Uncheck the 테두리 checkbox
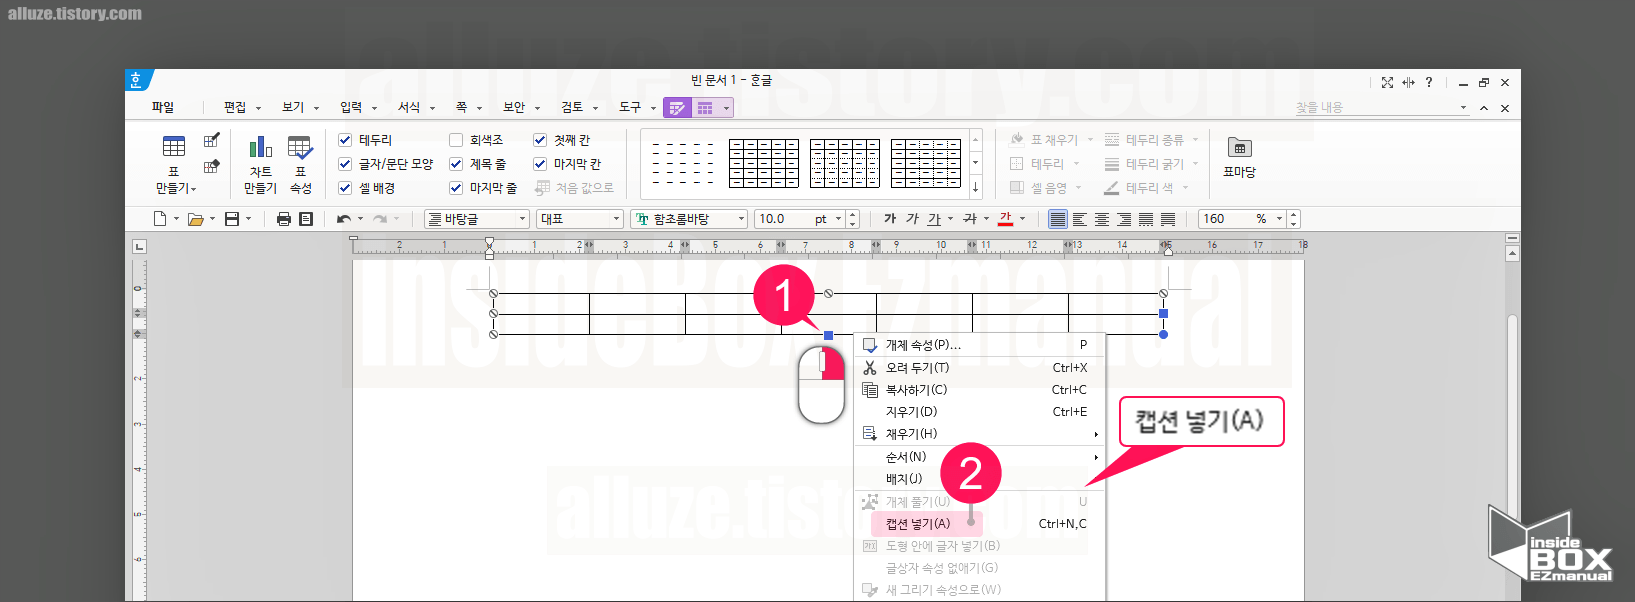The height and width of the screenshot is (602, 1635). pos(345,140)
